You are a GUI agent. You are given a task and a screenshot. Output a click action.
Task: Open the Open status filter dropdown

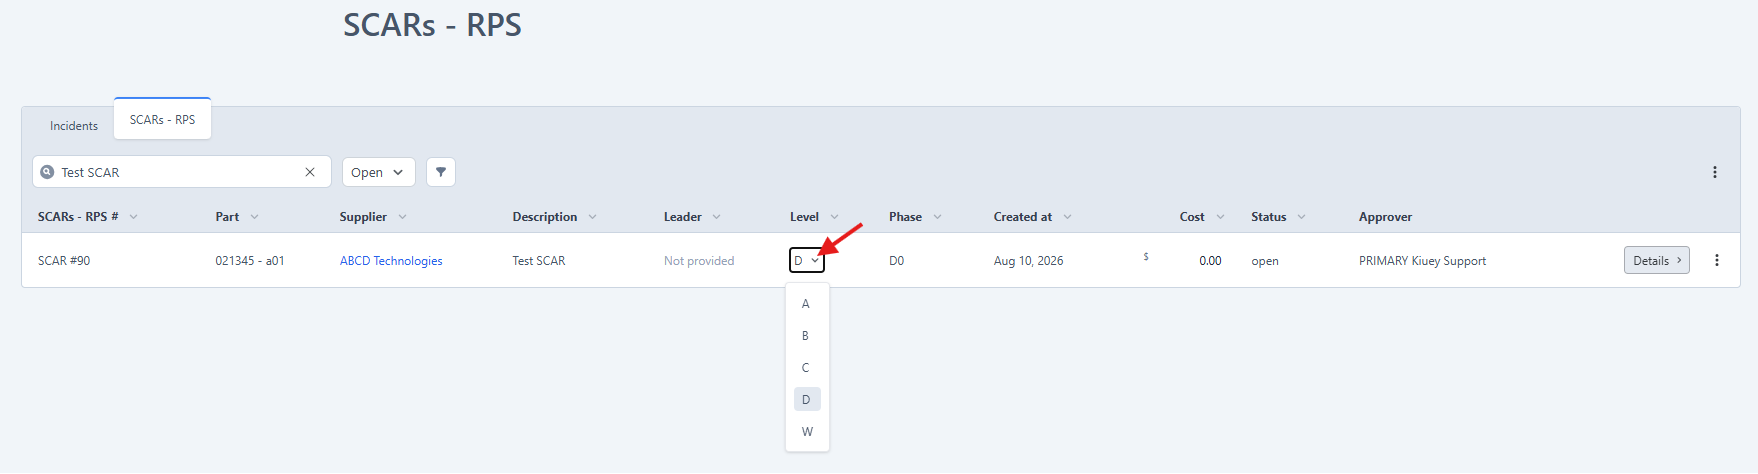(x=378, y=172)
